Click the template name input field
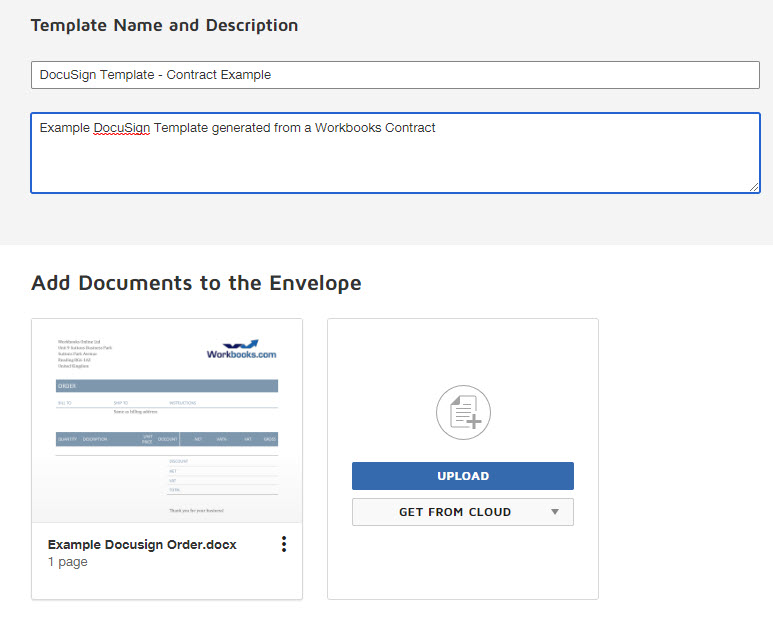Image resolution: width=773 pixels, height=629 pixels. pos(395,75)
